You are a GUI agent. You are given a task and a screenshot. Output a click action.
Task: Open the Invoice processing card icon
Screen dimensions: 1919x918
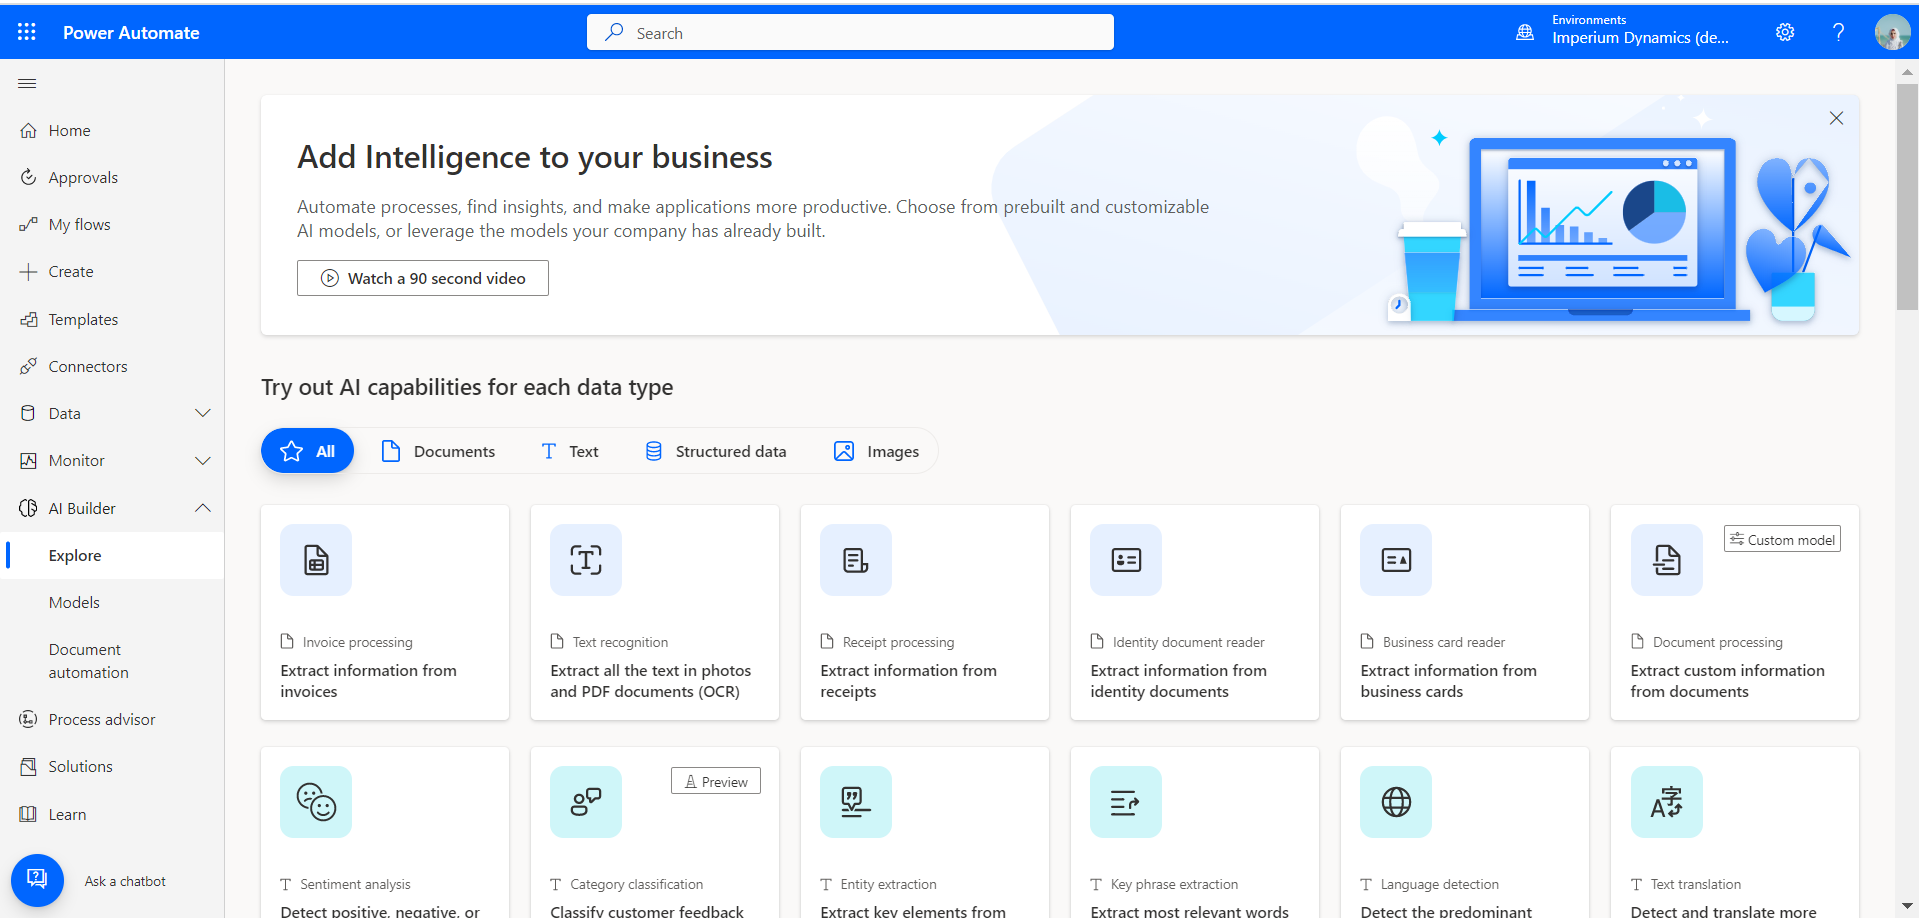pos(316,560)
